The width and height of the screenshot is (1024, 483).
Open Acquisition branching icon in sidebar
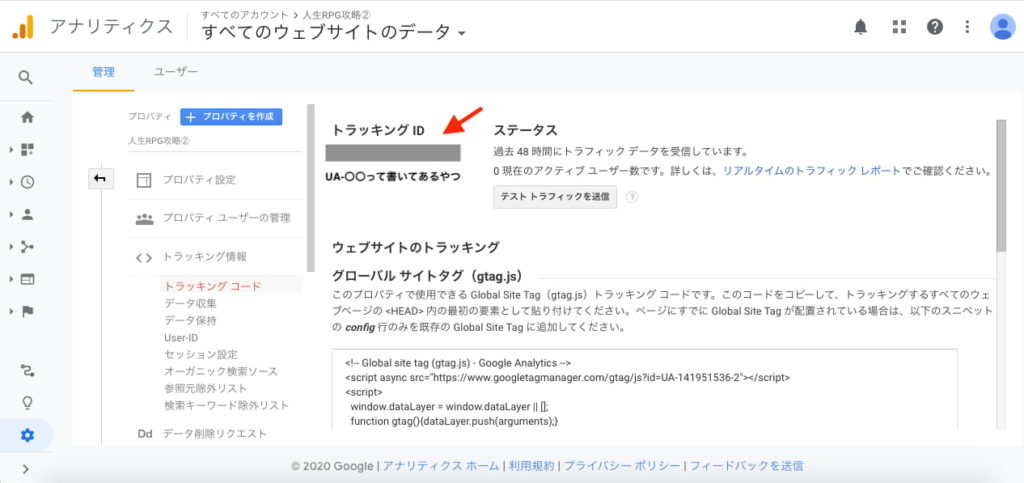pos(27,247)
